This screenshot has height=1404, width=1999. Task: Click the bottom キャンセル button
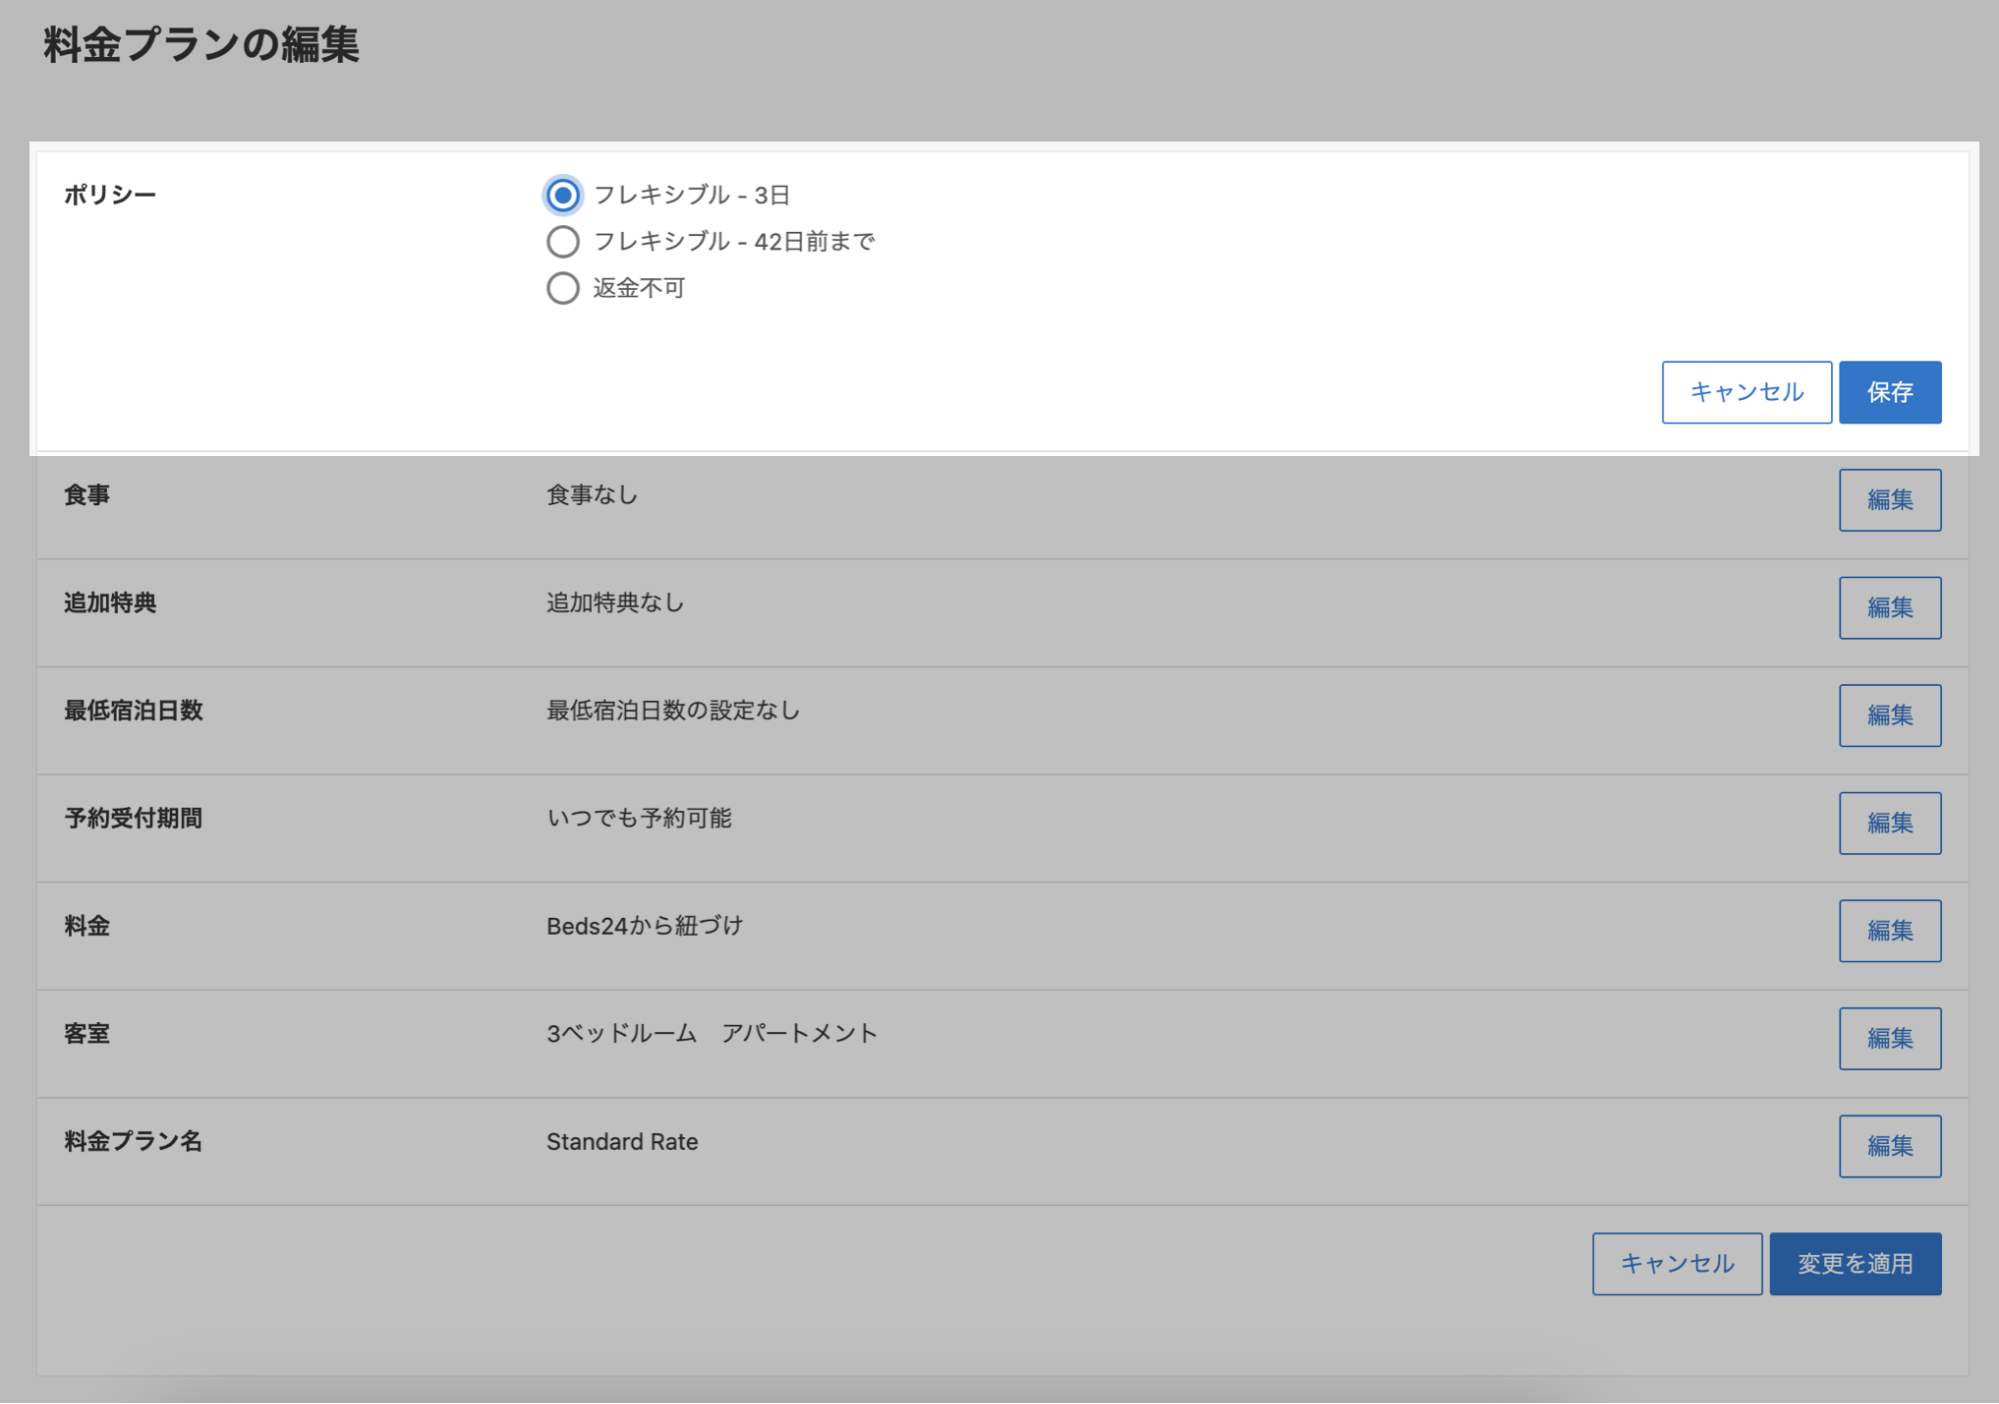(1677, 1264)
